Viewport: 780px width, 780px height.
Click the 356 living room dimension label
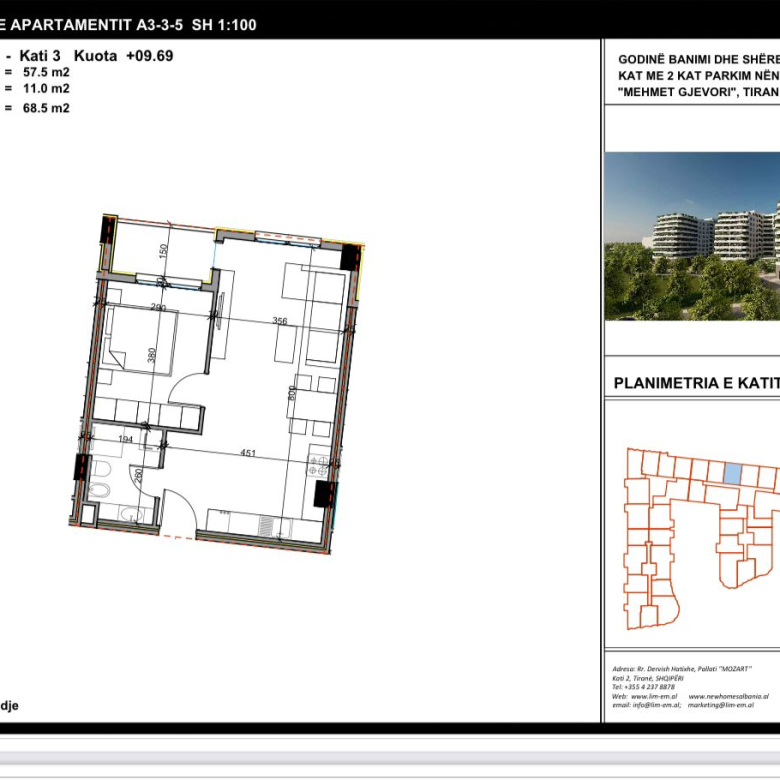[x=280, y=321]
